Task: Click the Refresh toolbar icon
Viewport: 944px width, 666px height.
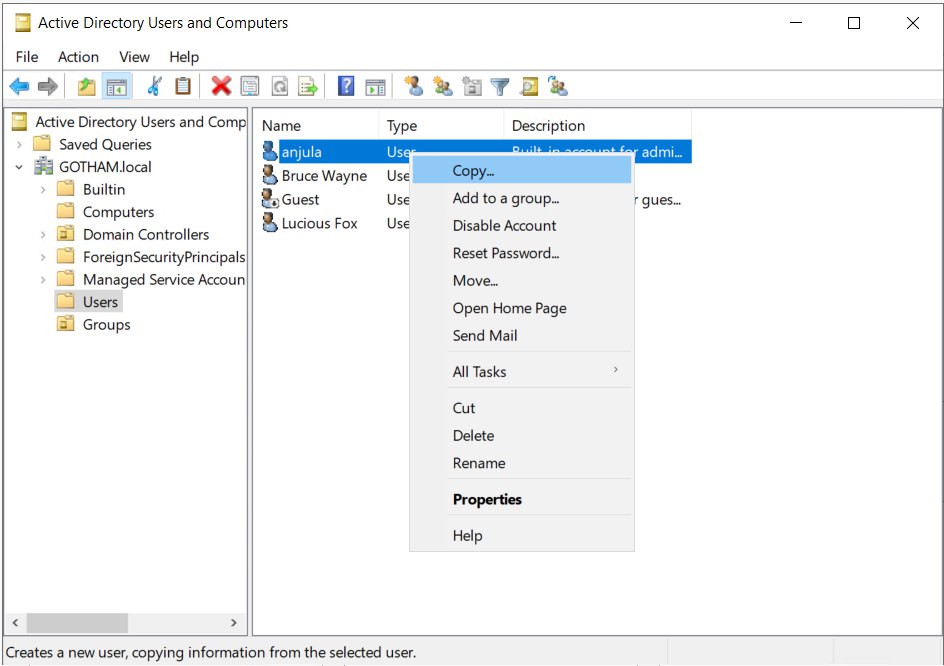Action: [278, 86]
